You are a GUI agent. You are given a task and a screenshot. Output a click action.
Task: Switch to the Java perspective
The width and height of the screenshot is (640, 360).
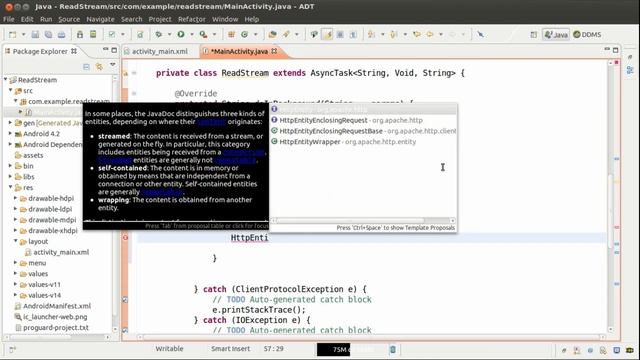pos(556,35)
